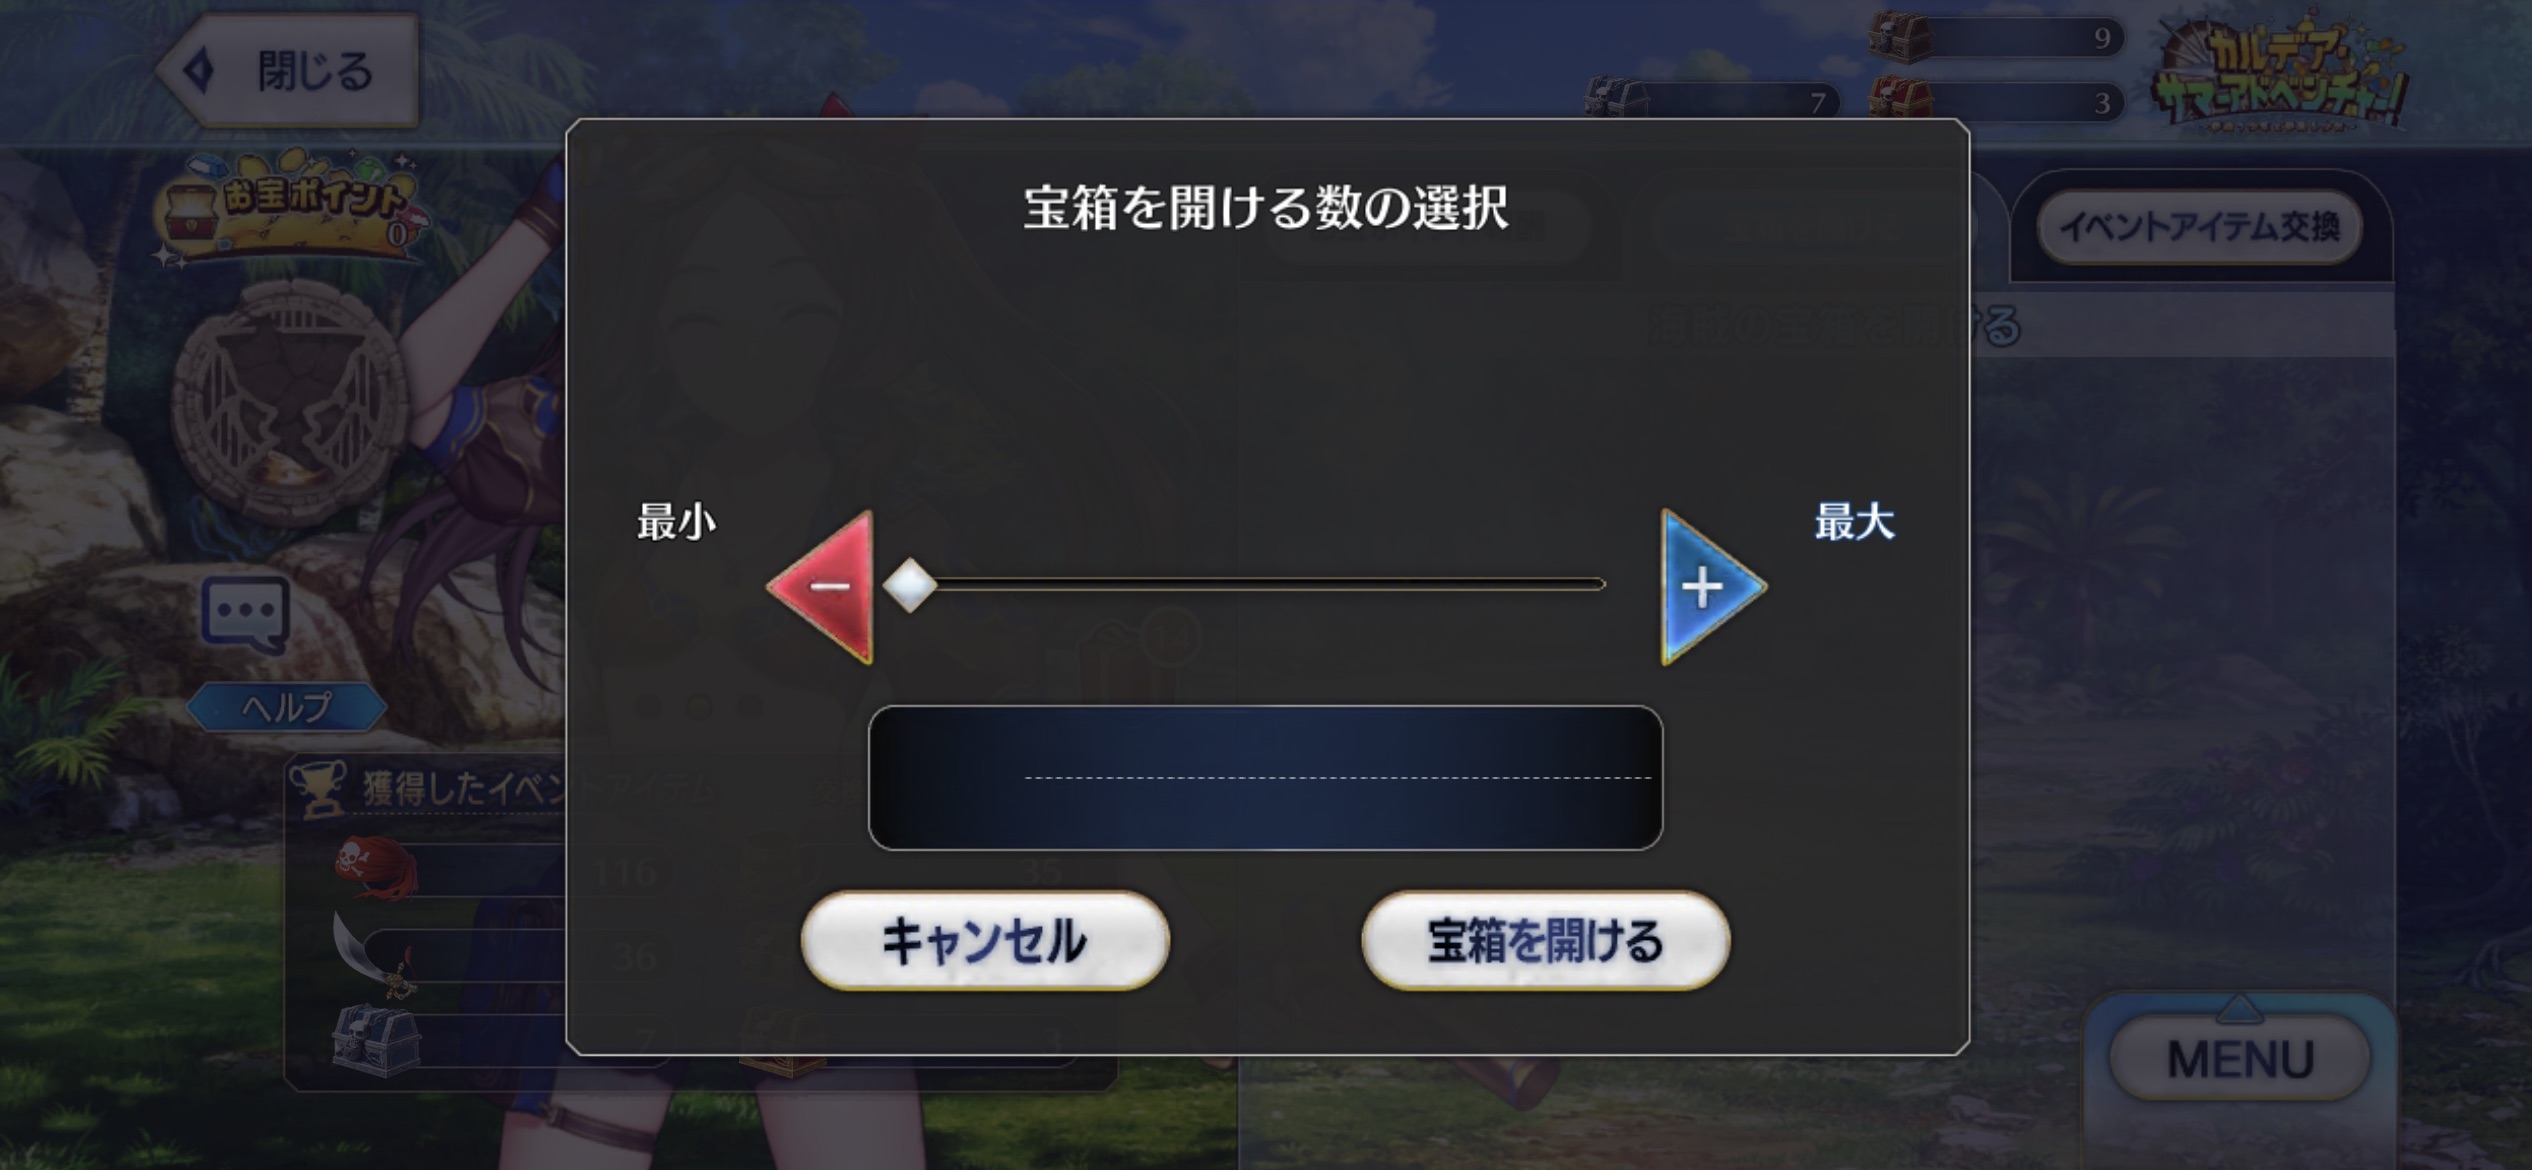The image size is (2532, 1170).
Task: Open the MENU button
Action: coord(2240,1058)
